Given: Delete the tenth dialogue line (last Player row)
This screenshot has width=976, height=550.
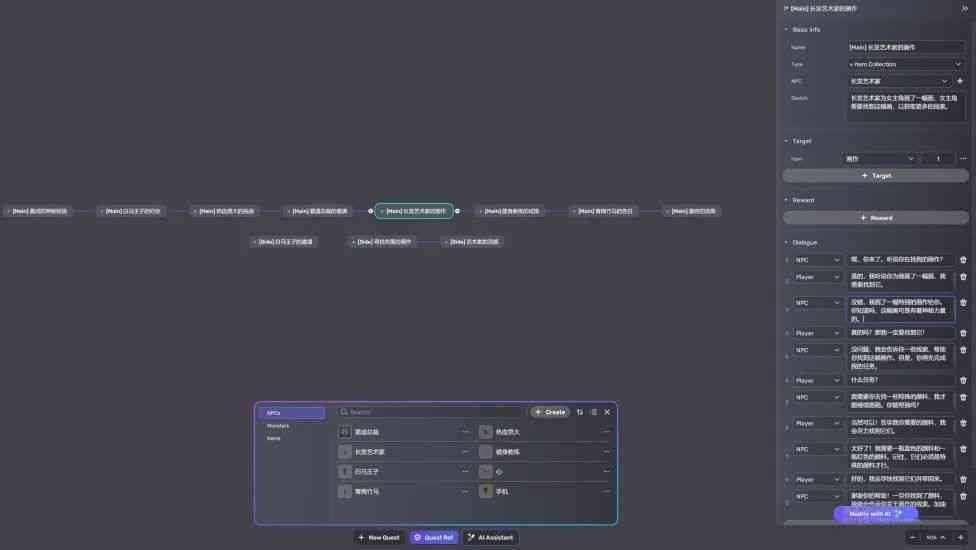Looking at the screenshot, I should point(963,480).
